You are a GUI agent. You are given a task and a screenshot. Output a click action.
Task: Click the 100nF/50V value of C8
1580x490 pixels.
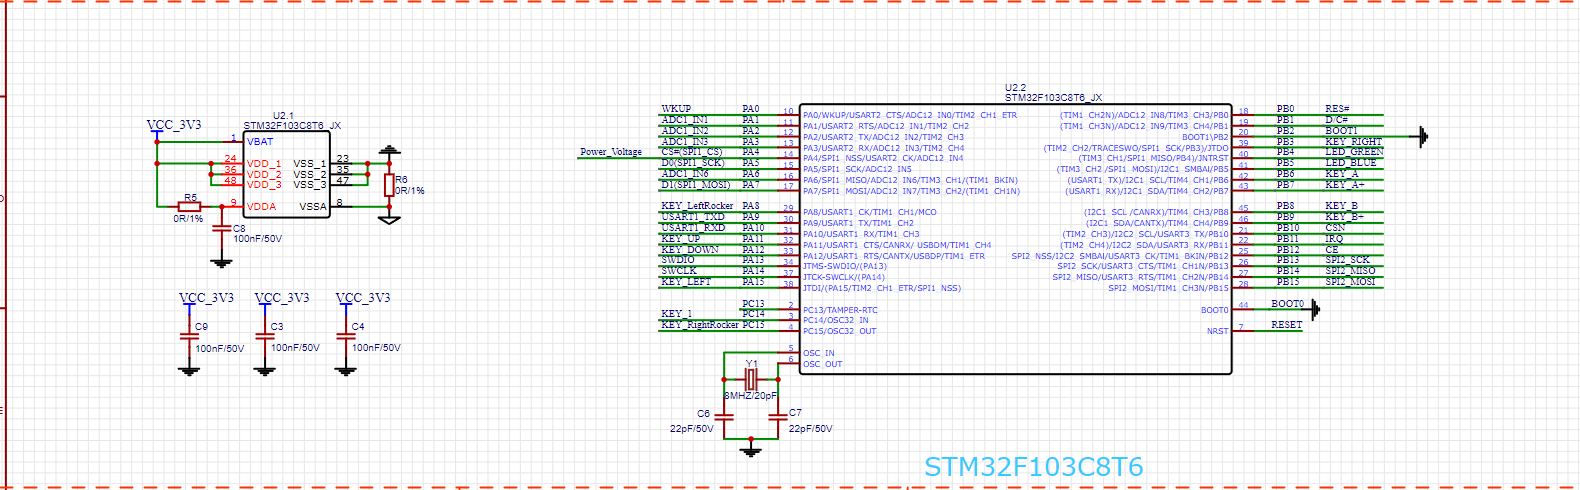pyautogui.click(x=258, y=239)
